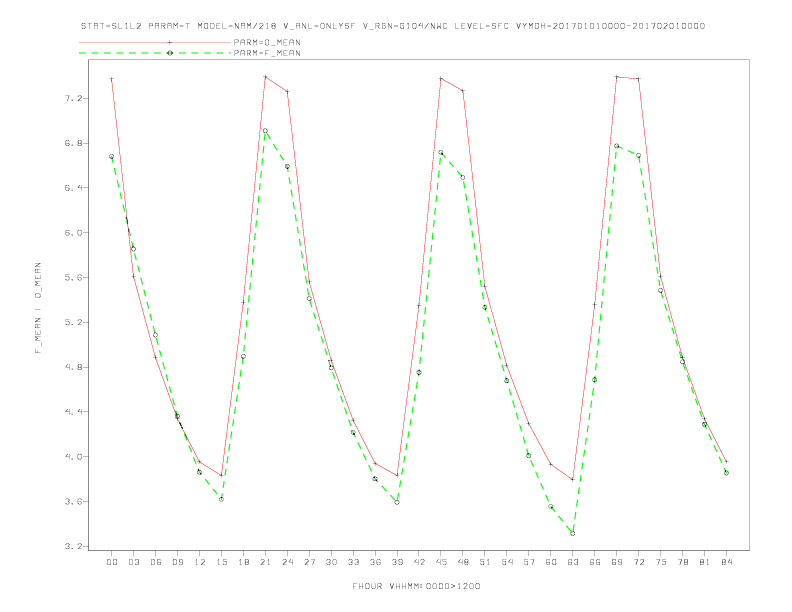Click the F_MEAN circle marker at hour 84
This screenshot has width=792, height=612.
coord(726,473)
